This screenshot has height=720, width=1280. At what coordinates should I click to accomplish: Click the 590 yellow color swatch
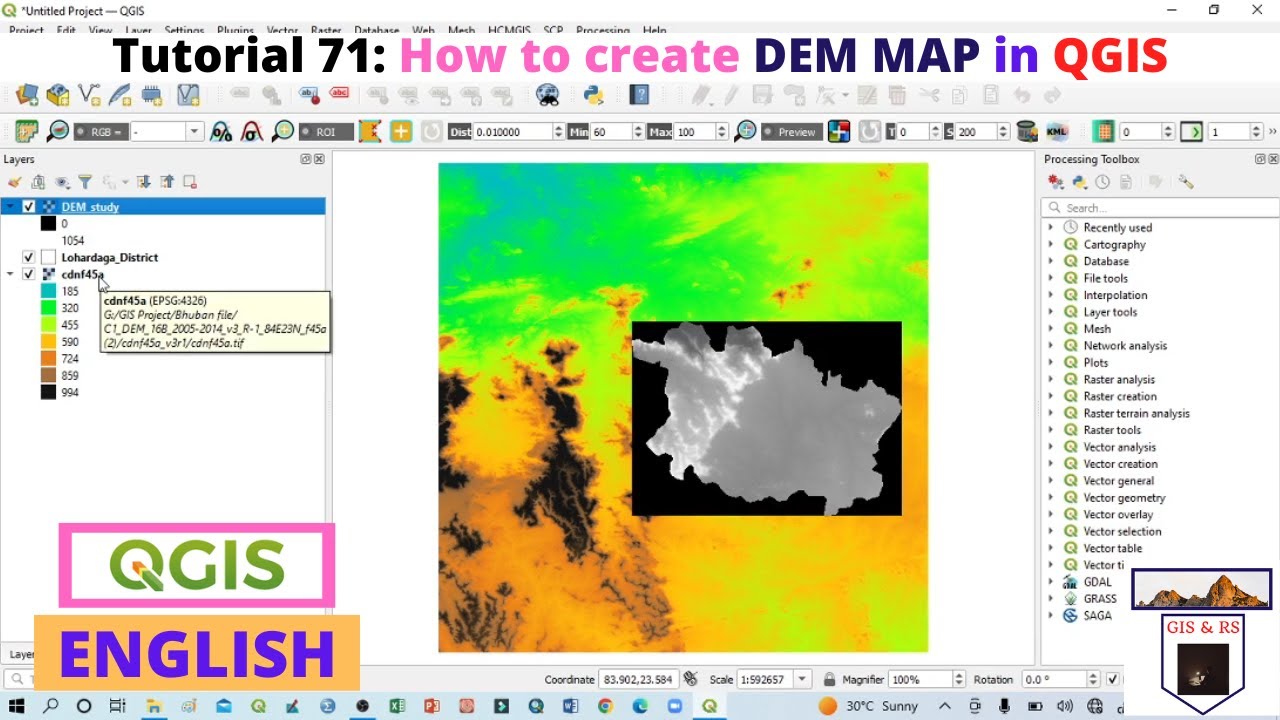click(48, 342)
